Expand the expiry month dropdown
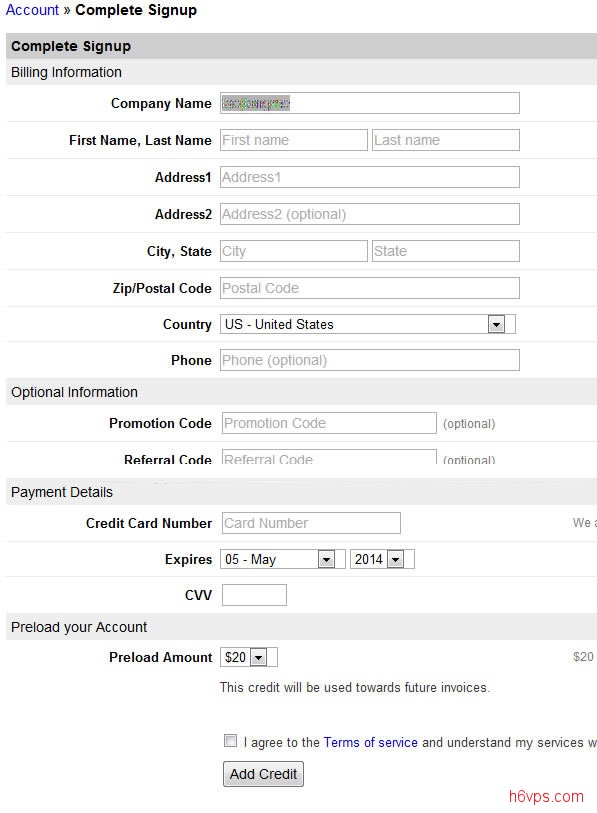This screenshot has height=813, width=597. coord(283,559)
